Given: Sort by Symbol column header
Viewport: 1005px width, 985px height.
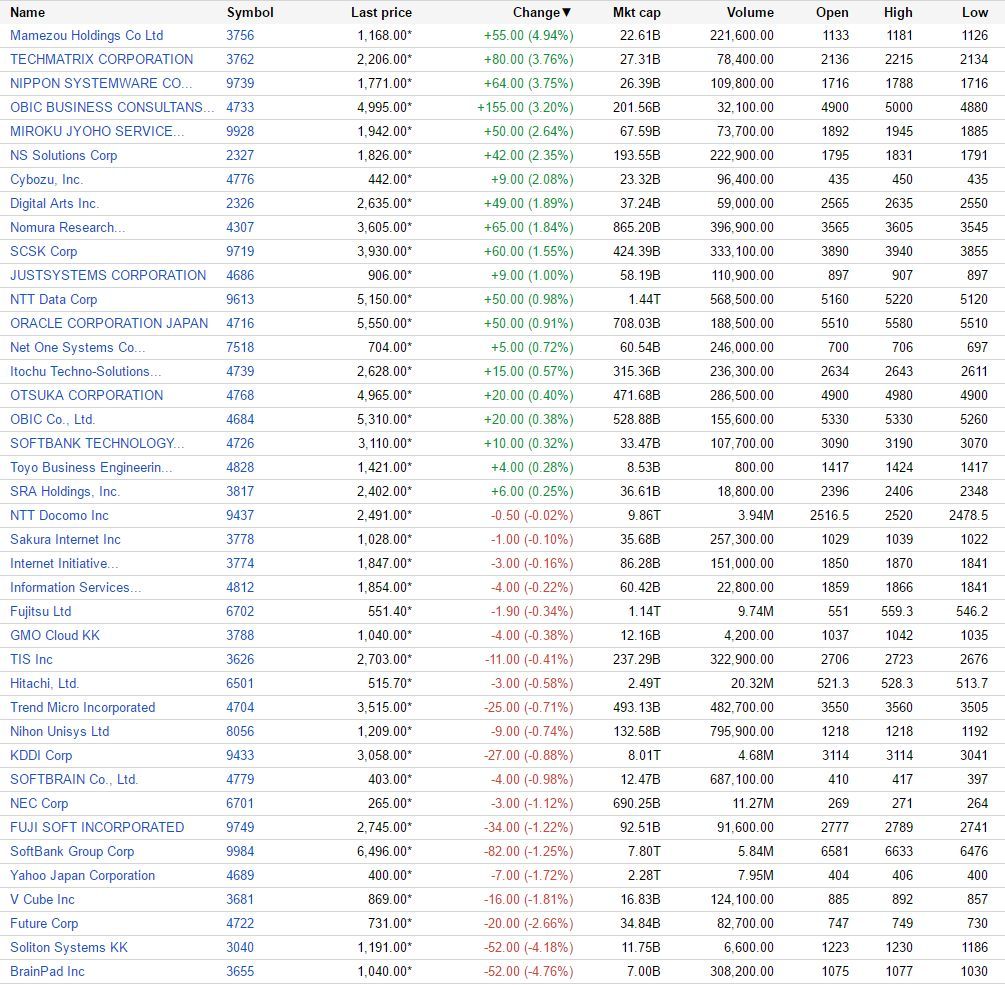Looking at the screenshot, I should pyautogui.click(x=250, y=12).
